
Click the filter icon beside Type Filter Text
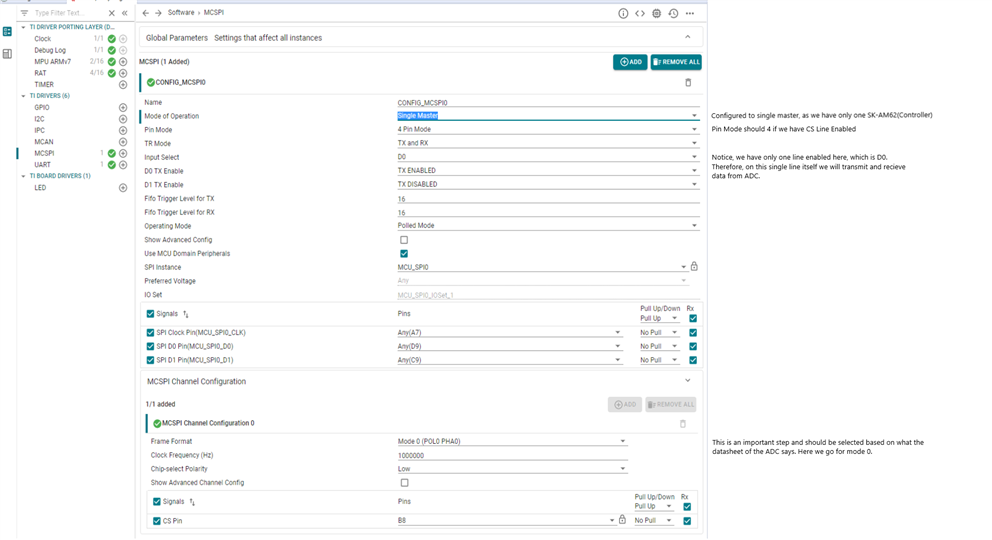(x=24, y=13)
